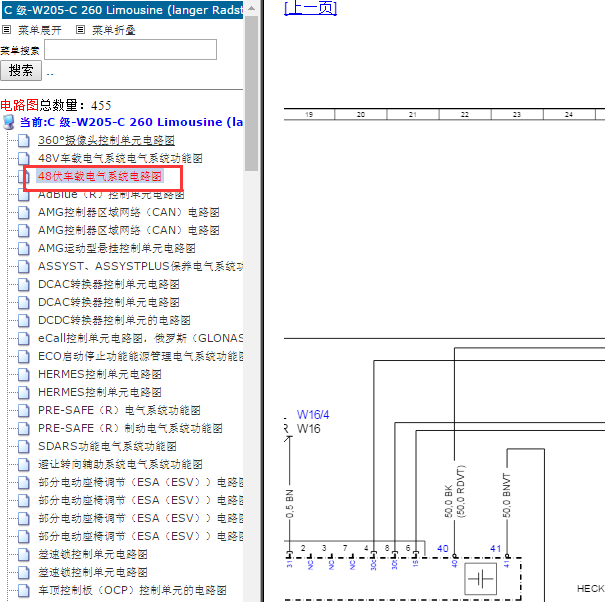Click document icon beside ECO启动停止功能
Viewport: 605px width, 602px height.
(24, 357)
